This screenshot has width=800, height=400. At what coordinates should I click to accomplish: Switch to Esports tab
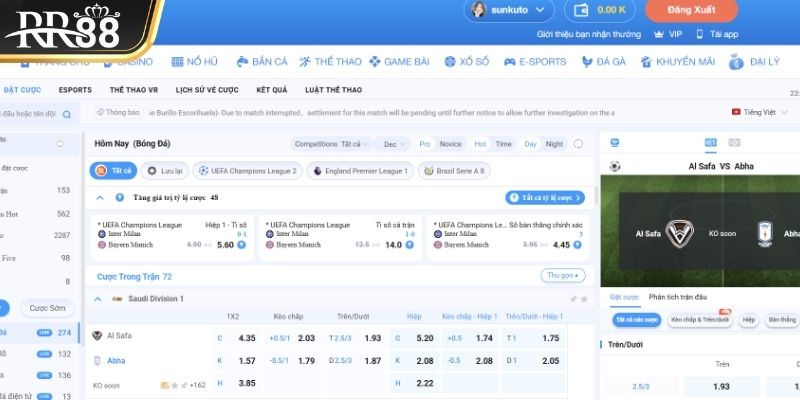coord(75,90)
